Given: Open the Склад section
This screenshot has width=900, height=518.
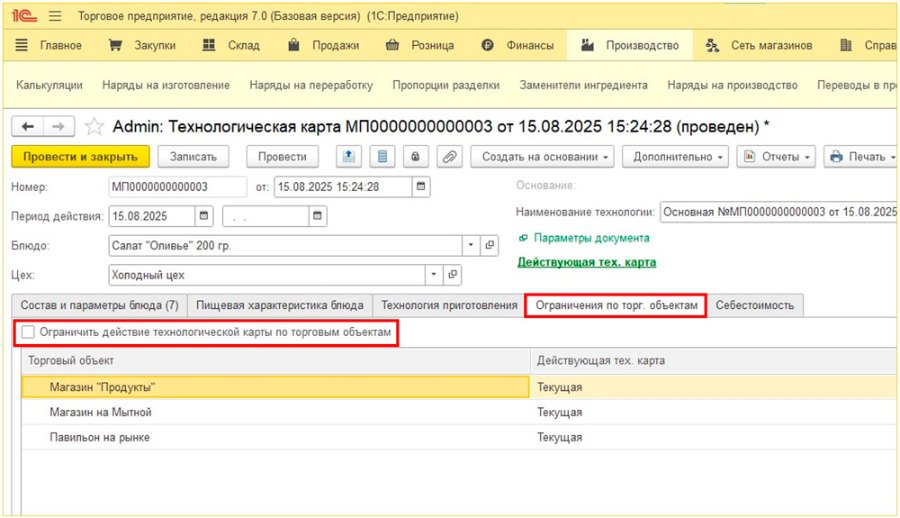Looking at the screenshot, I should 231,45.
